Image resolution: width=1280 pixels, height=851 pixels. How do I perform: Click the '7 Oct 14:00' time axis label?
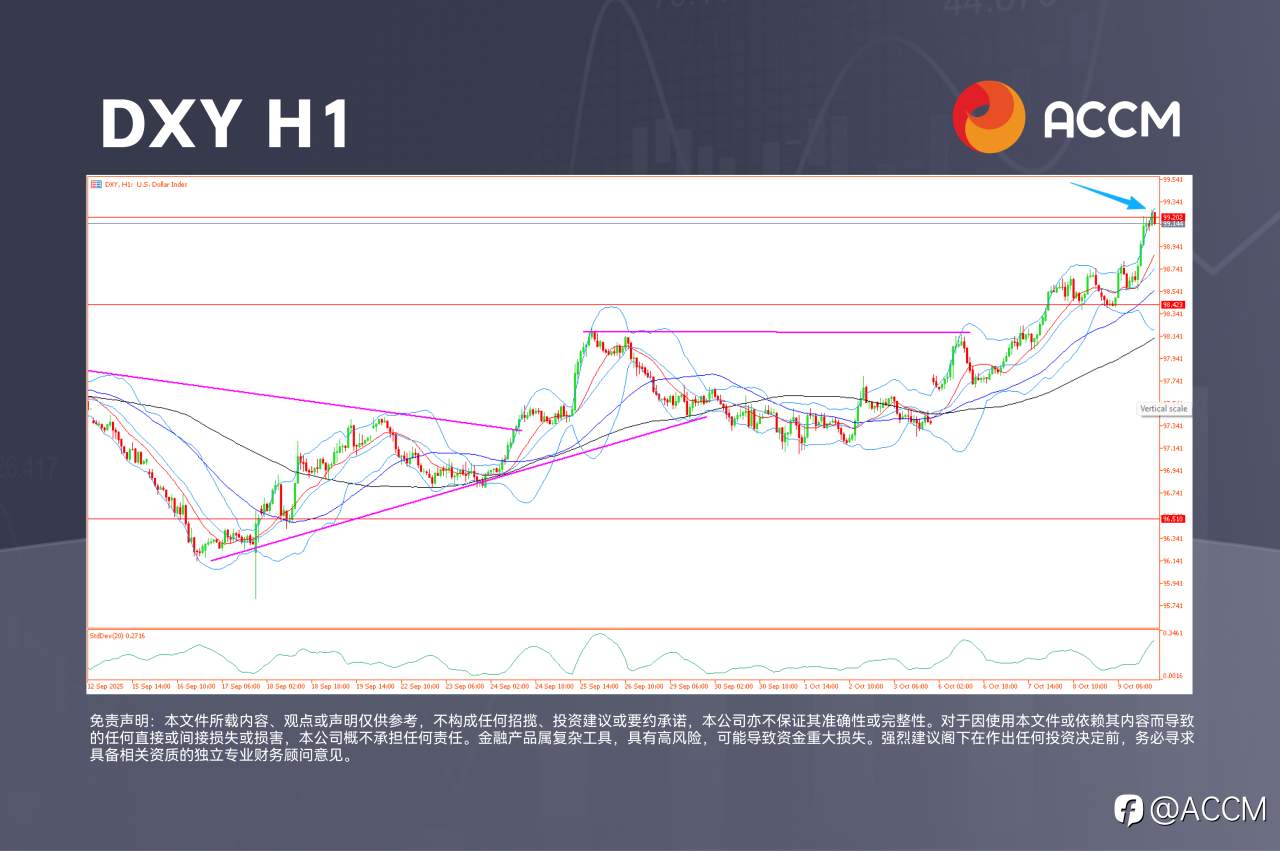coord(1044,687)
